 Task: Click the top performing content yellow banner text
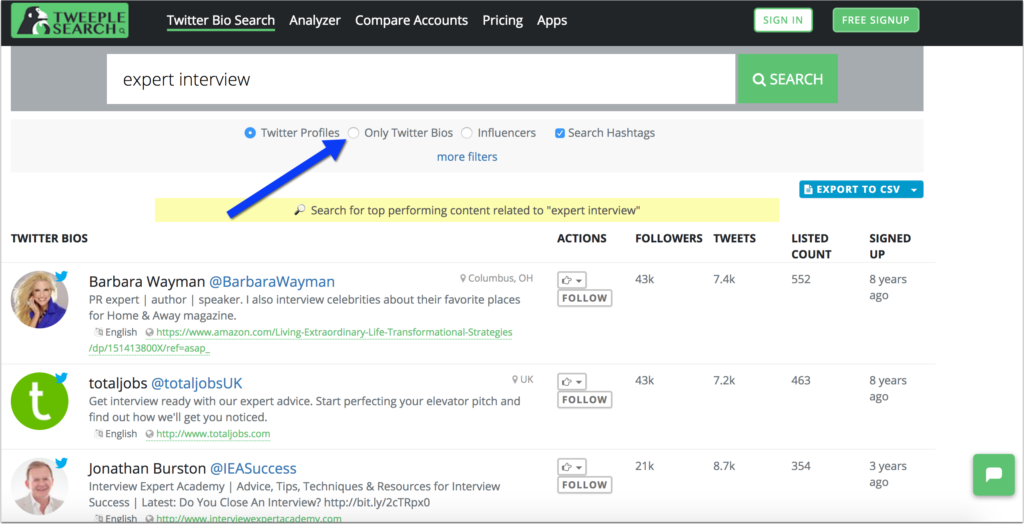point(475,210)
